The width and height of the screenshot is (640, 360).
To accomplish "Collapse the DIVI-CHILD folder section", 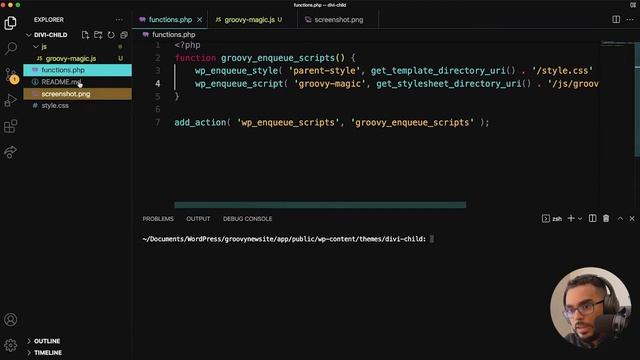I will [29, 35].
